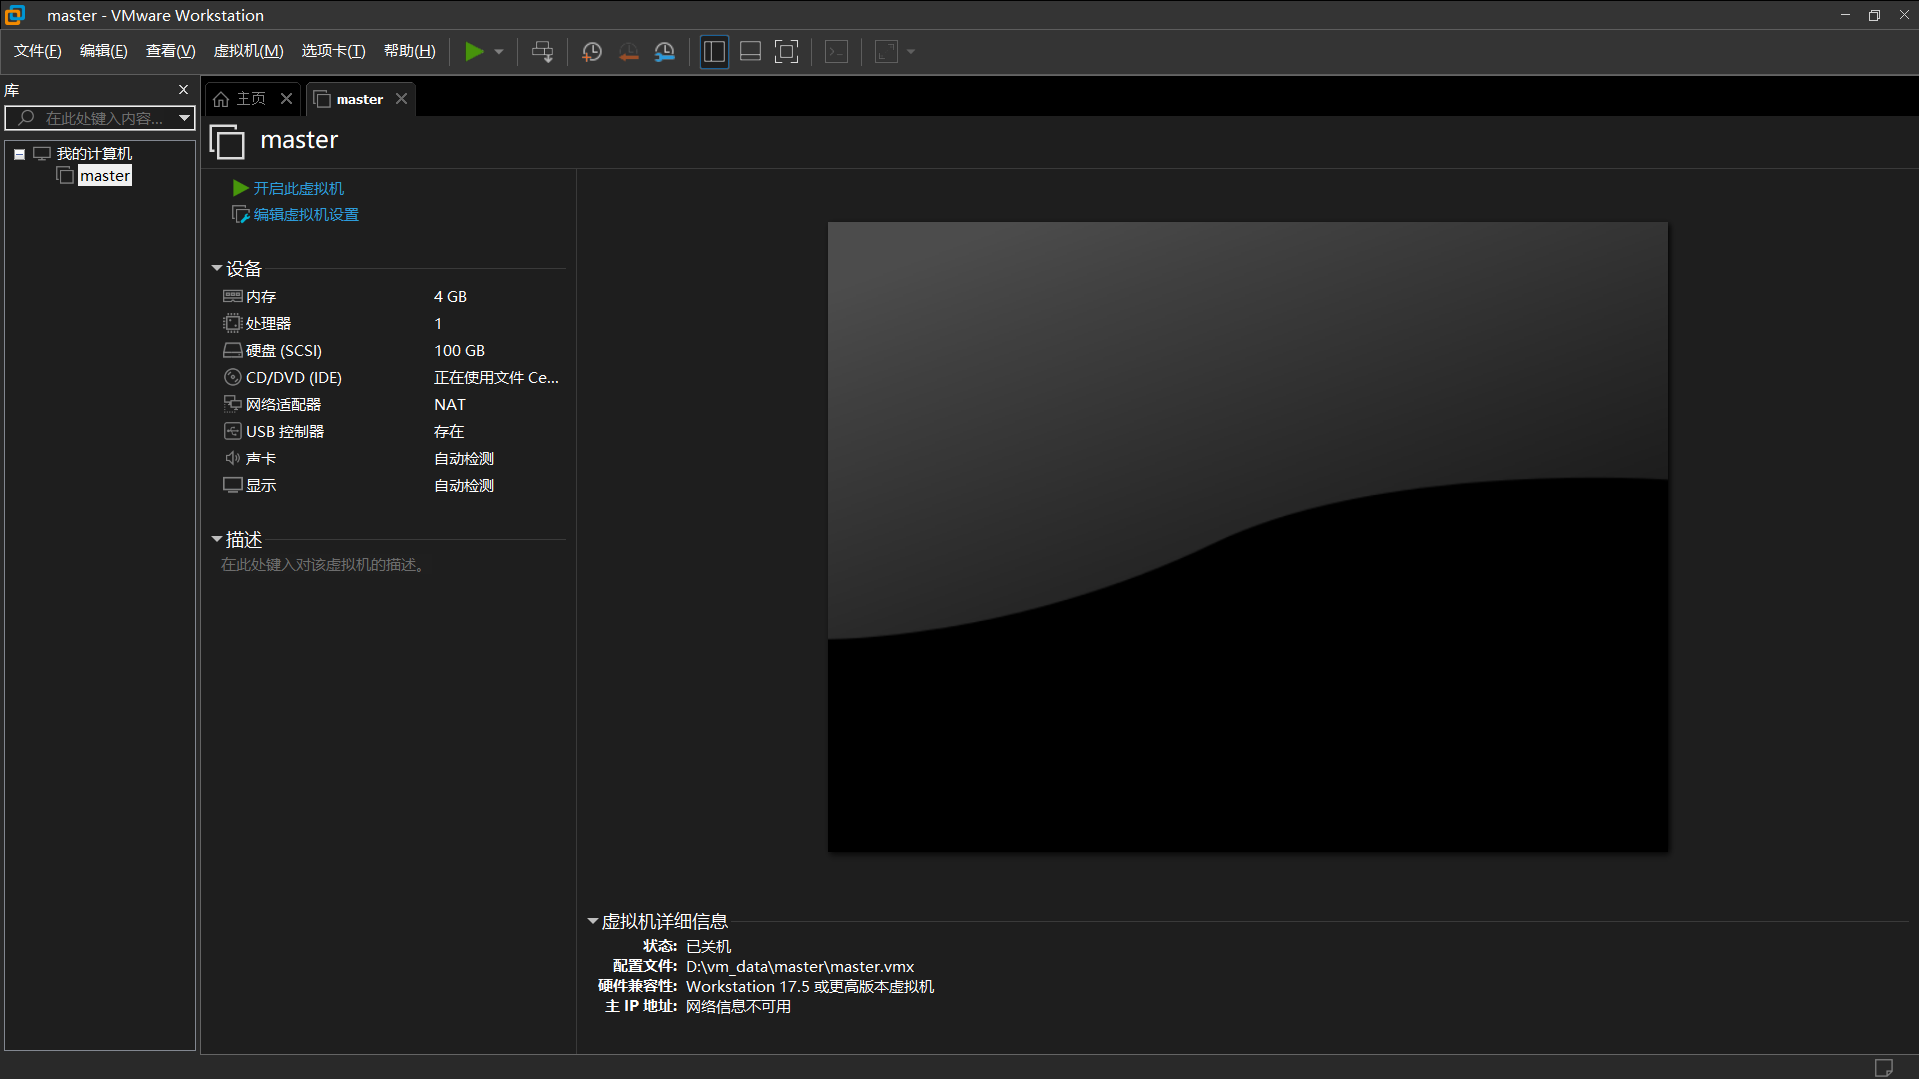Click the 显示 display device row
This screenshot has height=1079, width=1919.
point(391,486)
